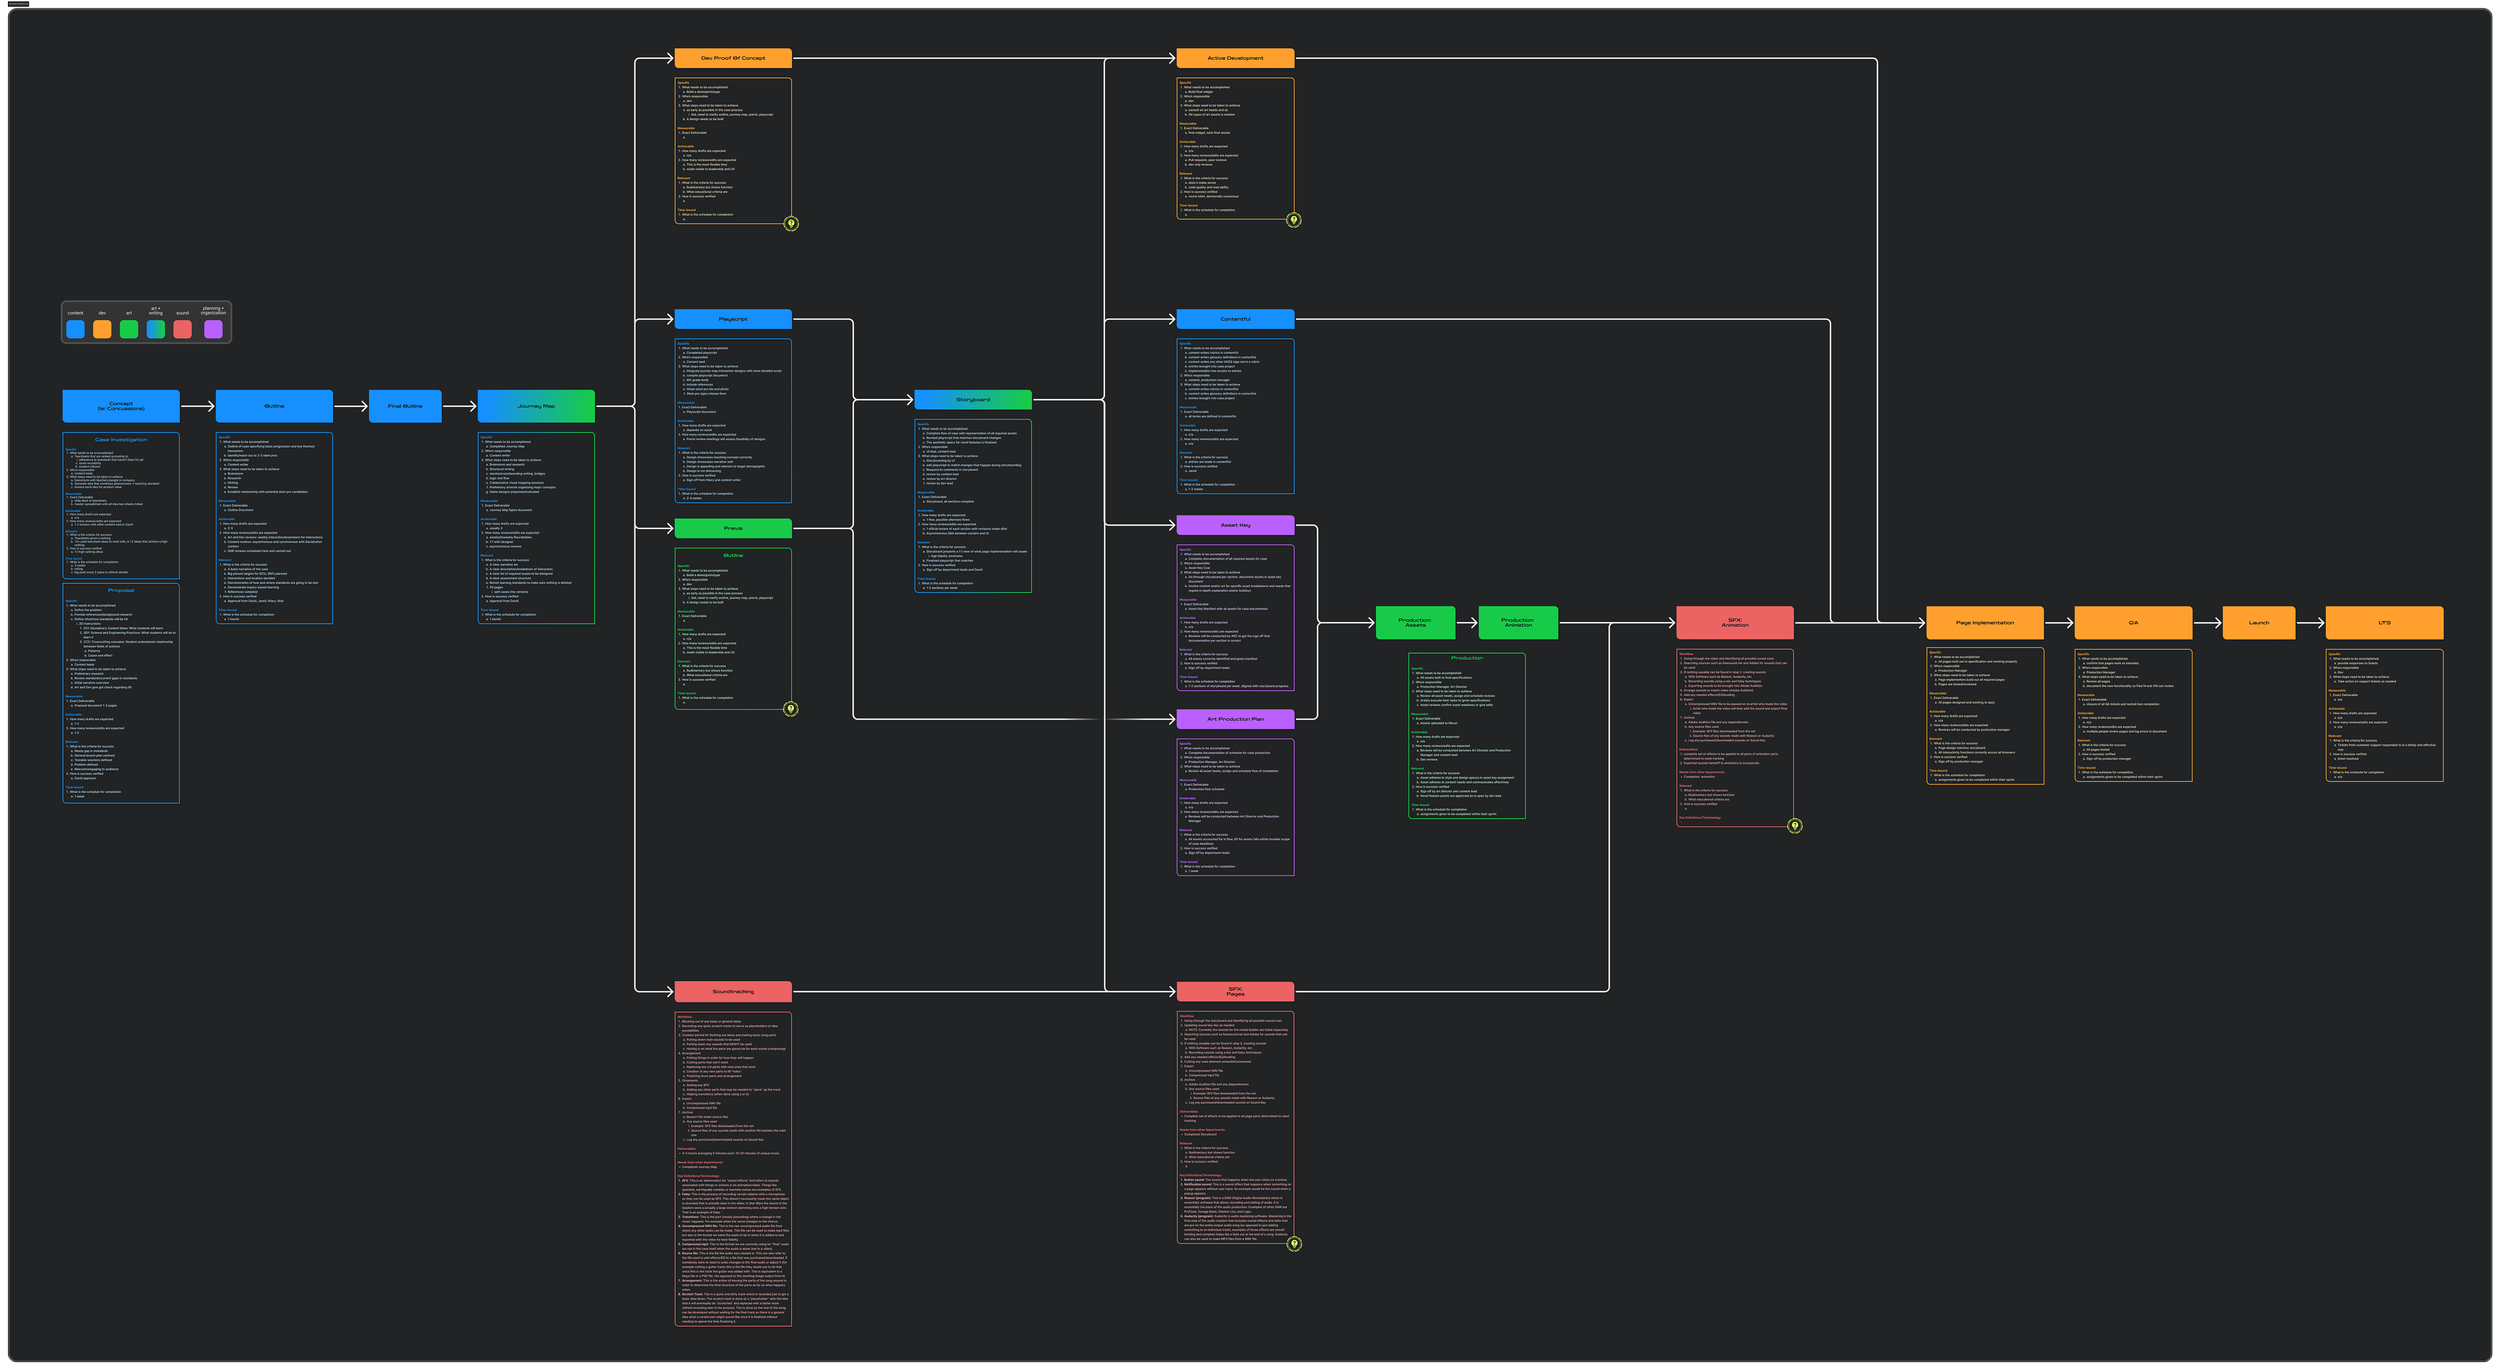Screen dimensions: 2500x1370
Task: Select the blue content legend swatch
Action: point(75,329)
